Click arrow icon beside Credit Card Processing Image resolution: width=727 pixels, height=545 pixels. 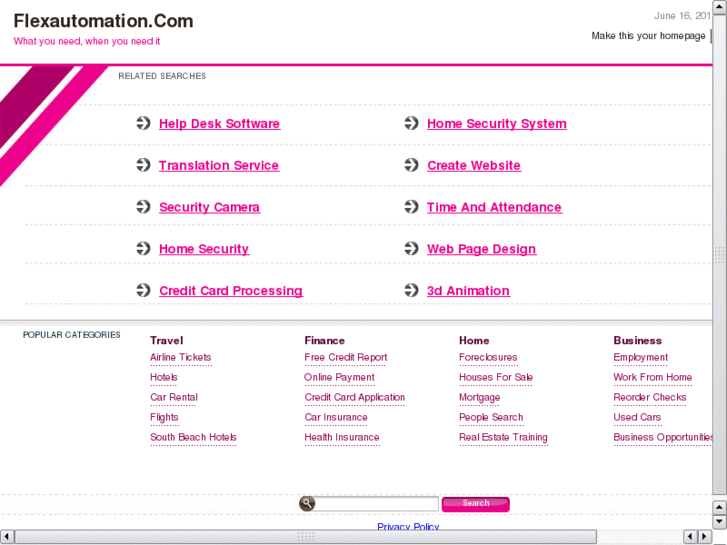pos(143,291)
